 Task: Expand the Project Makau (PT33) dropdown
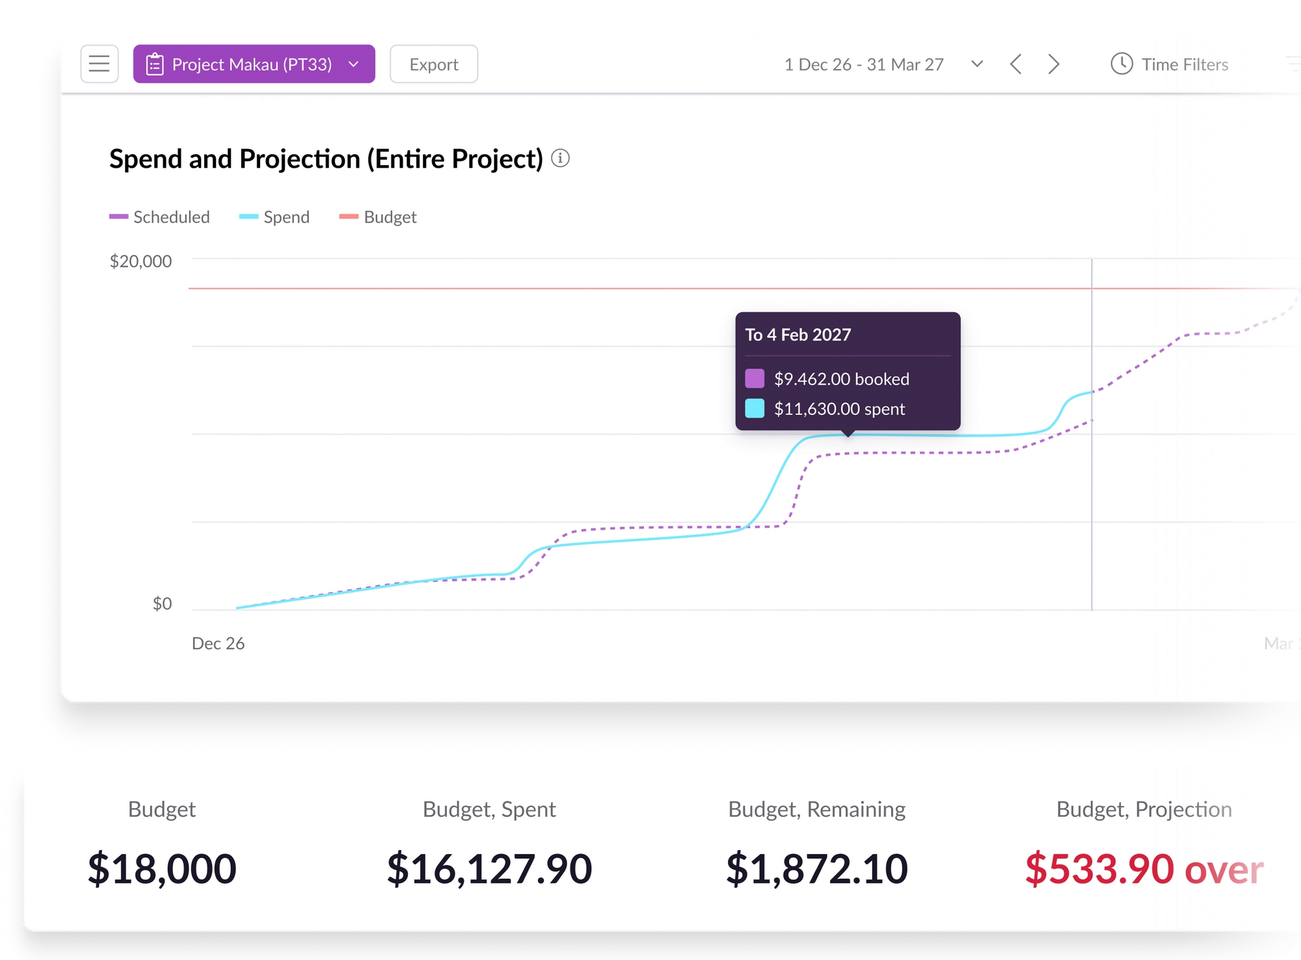click(353, 64)
